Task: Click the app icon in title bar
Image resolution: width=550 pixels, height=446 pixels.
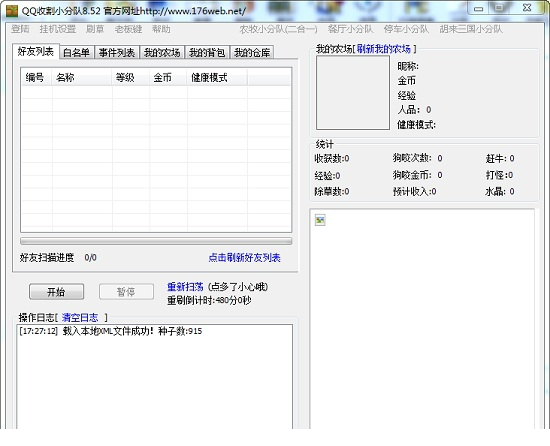Action: point(12,11)
